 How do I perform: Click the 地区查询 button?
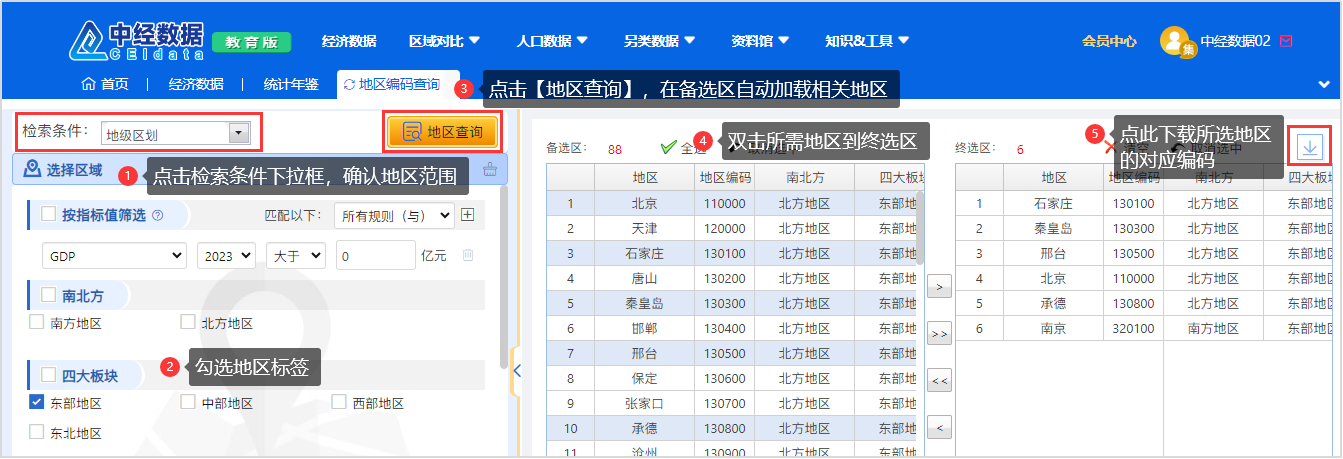click(442, 133)
